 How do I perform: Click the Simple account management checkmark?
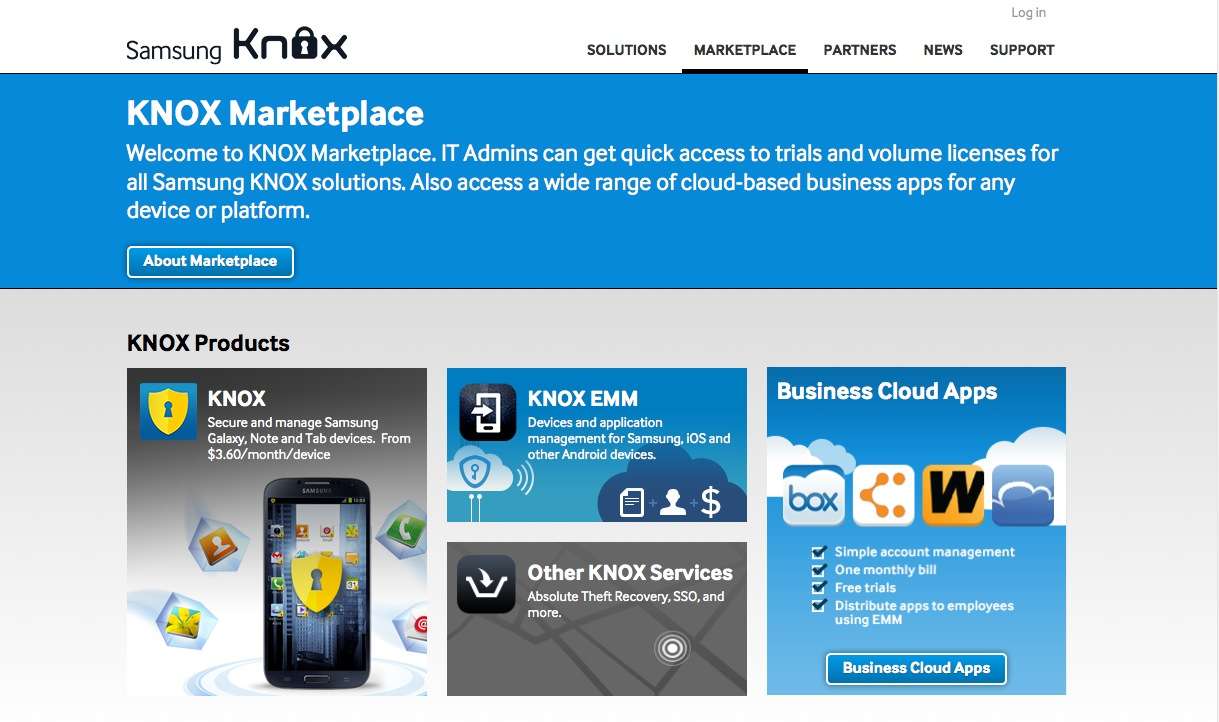click(x=819, y=552)
